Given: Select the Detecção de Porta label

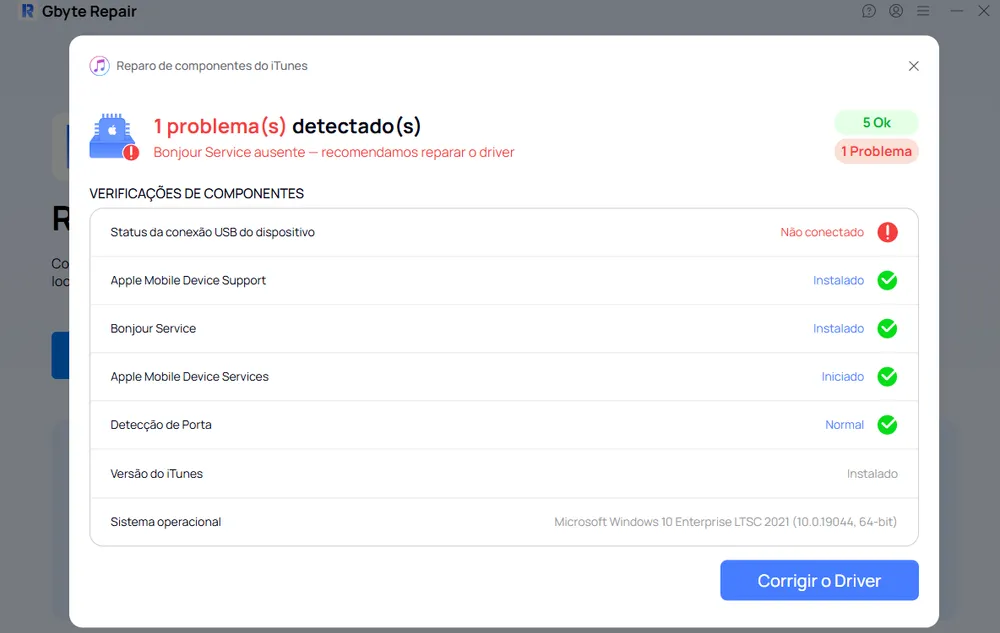Looking at the screenshot, I should (x=161, y=425).
